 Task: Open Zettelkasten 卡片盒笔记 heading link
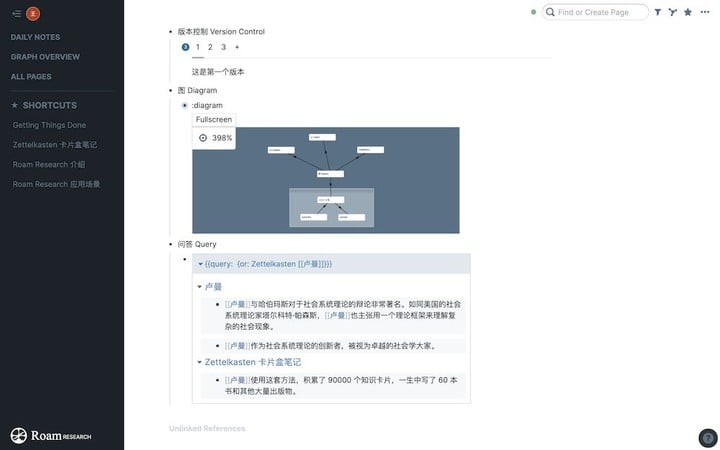pos(253,362)
